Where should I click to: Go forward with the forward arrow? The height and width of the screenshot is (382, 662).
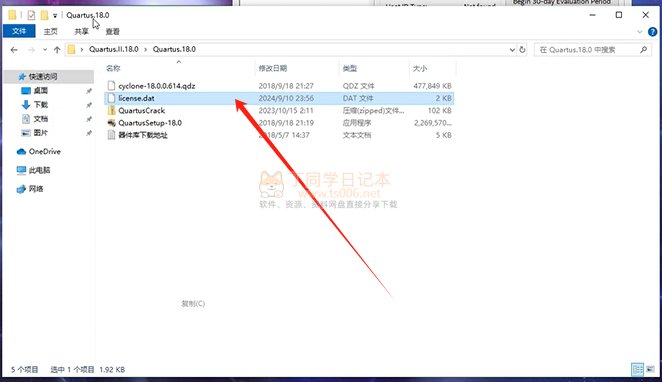[31, 50]
